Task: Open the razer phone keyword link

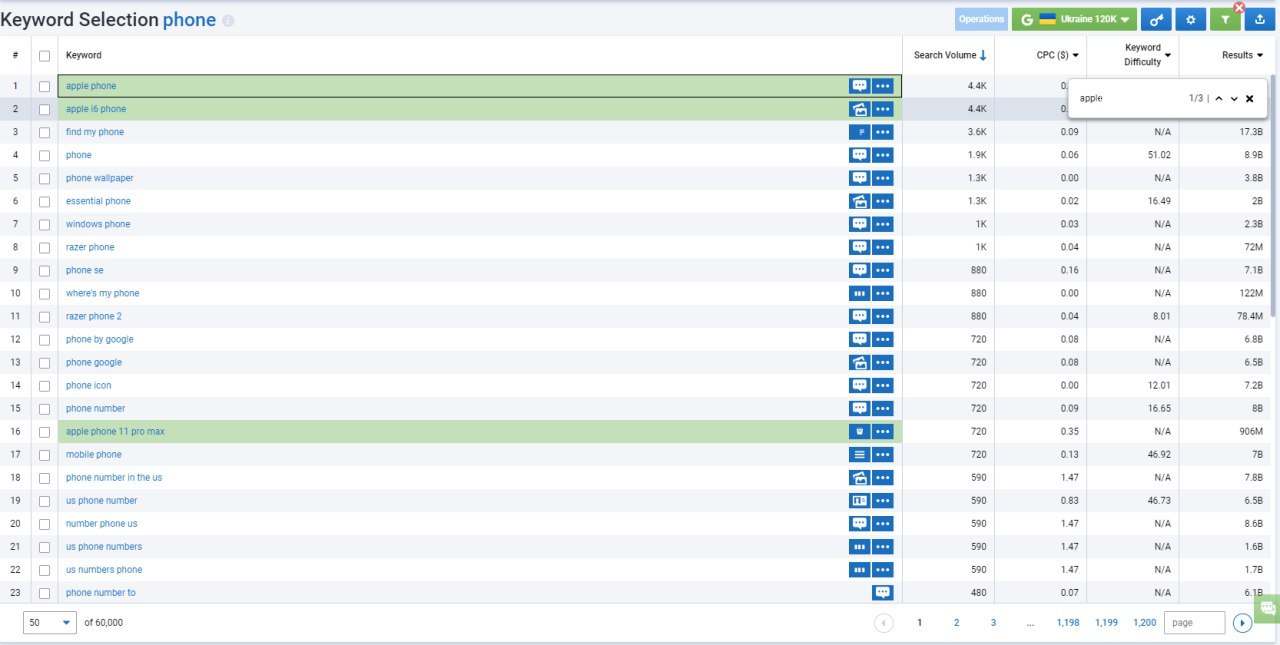Action: [90, 247]
